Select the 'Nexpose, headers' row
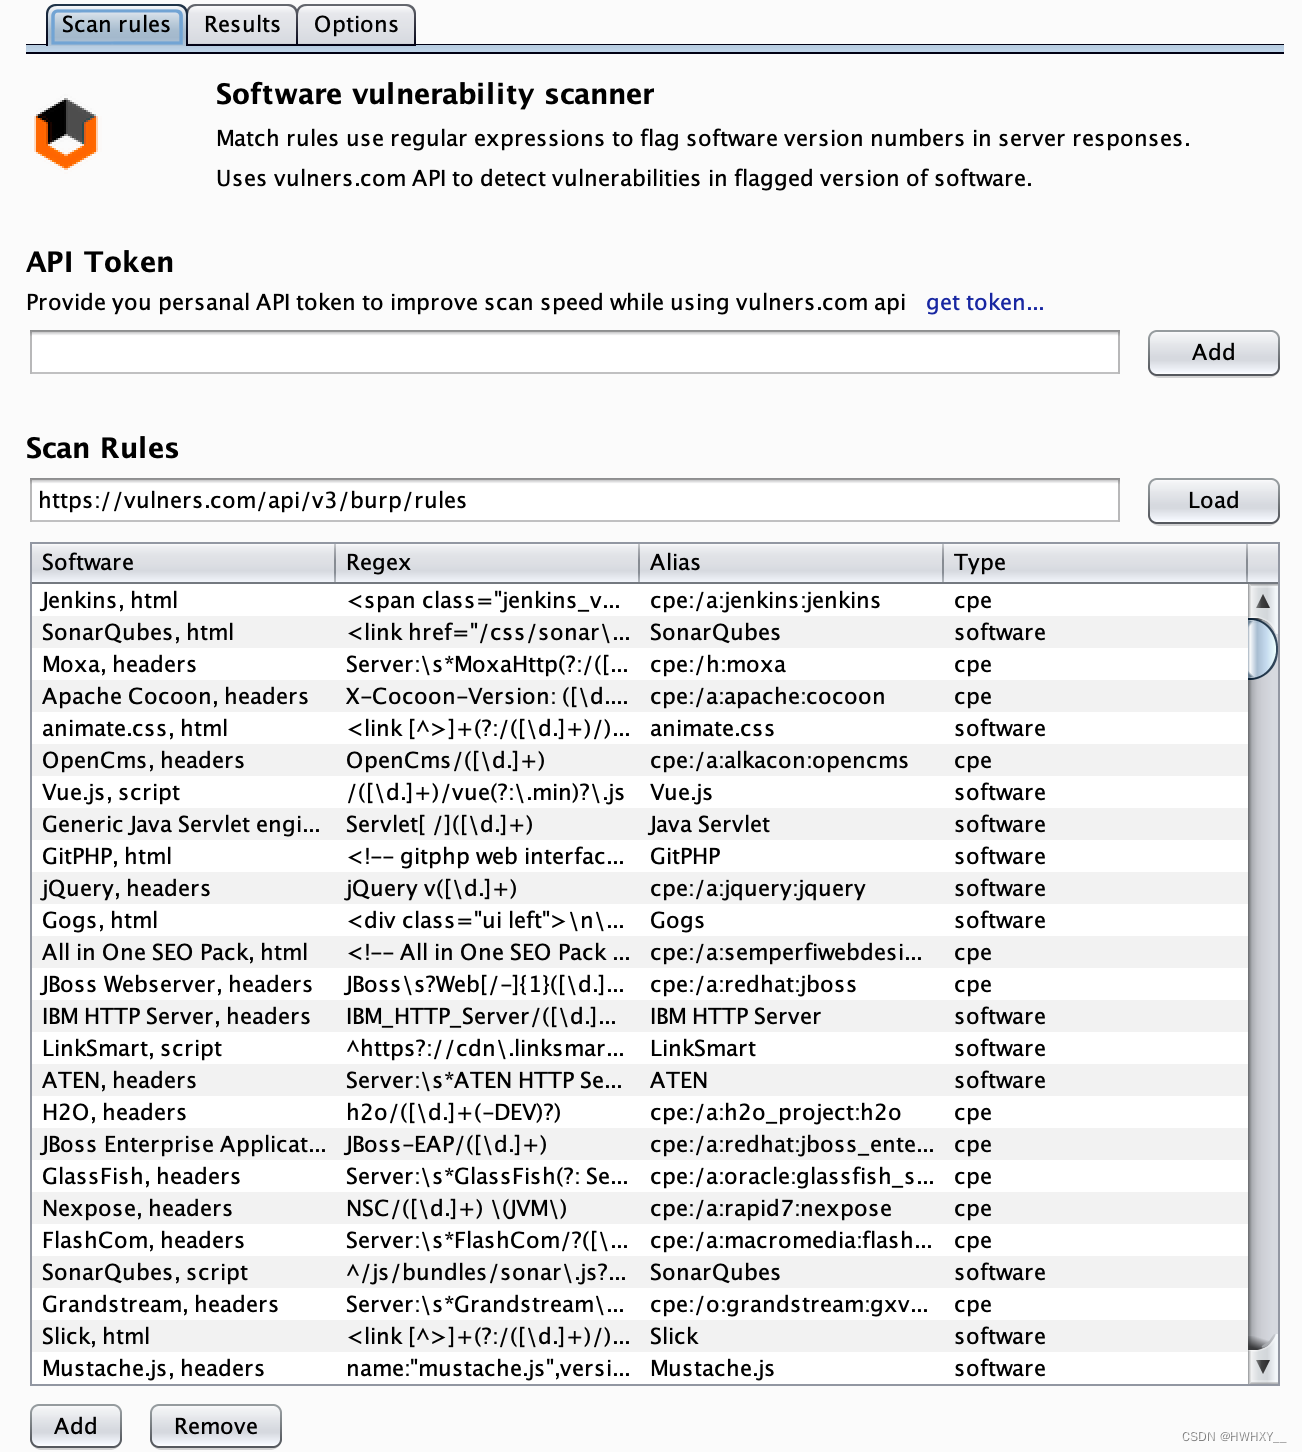The height and width of the screenshot is (1452, 1302). coord(640,1208)
